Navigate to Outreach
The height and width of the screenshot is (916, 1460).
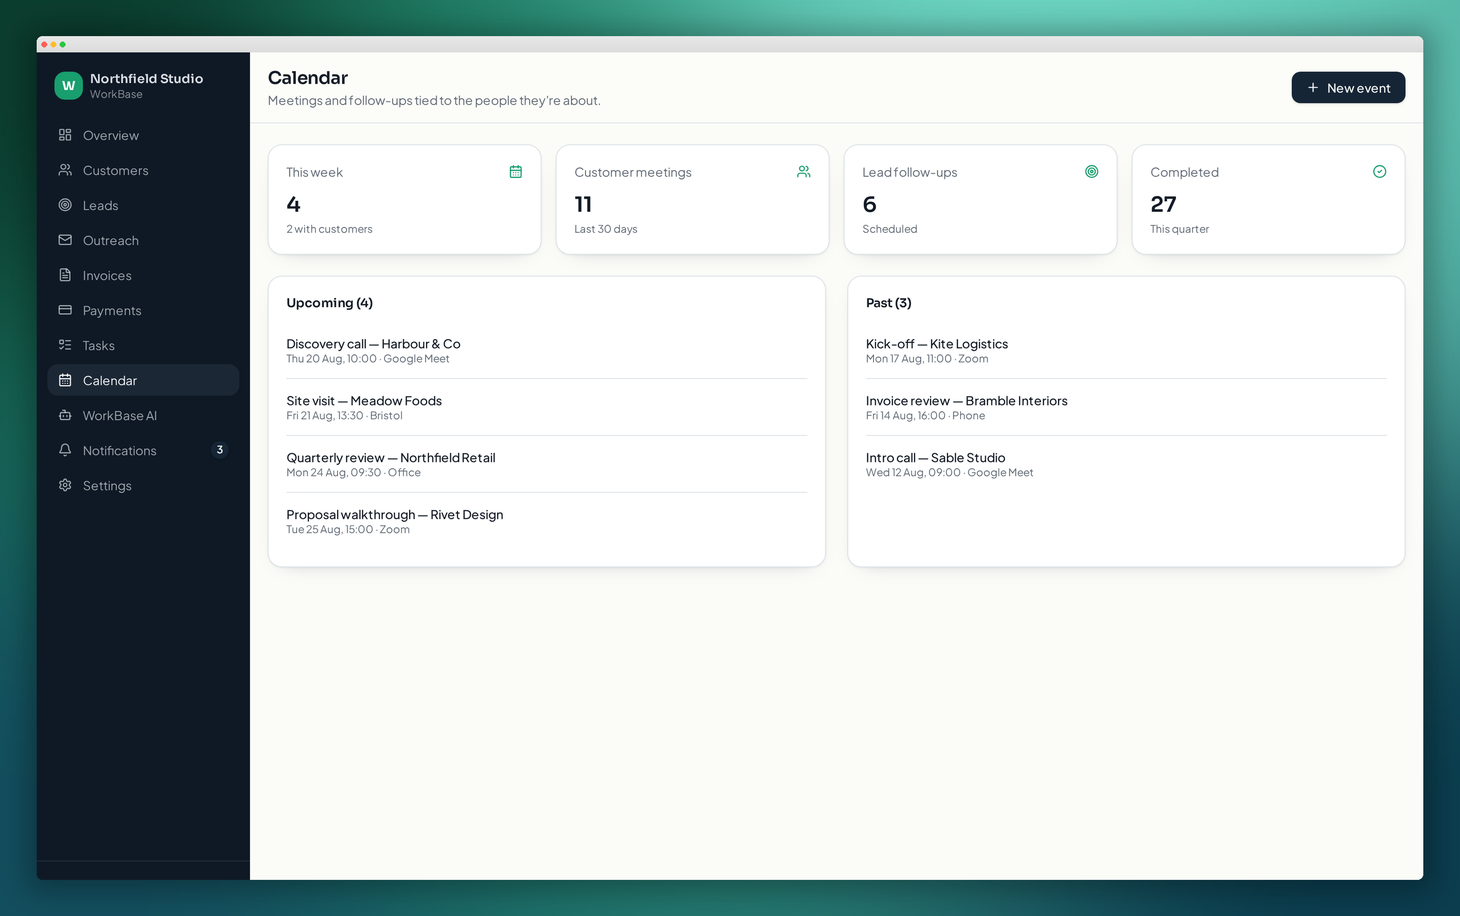tap(143, 240)
